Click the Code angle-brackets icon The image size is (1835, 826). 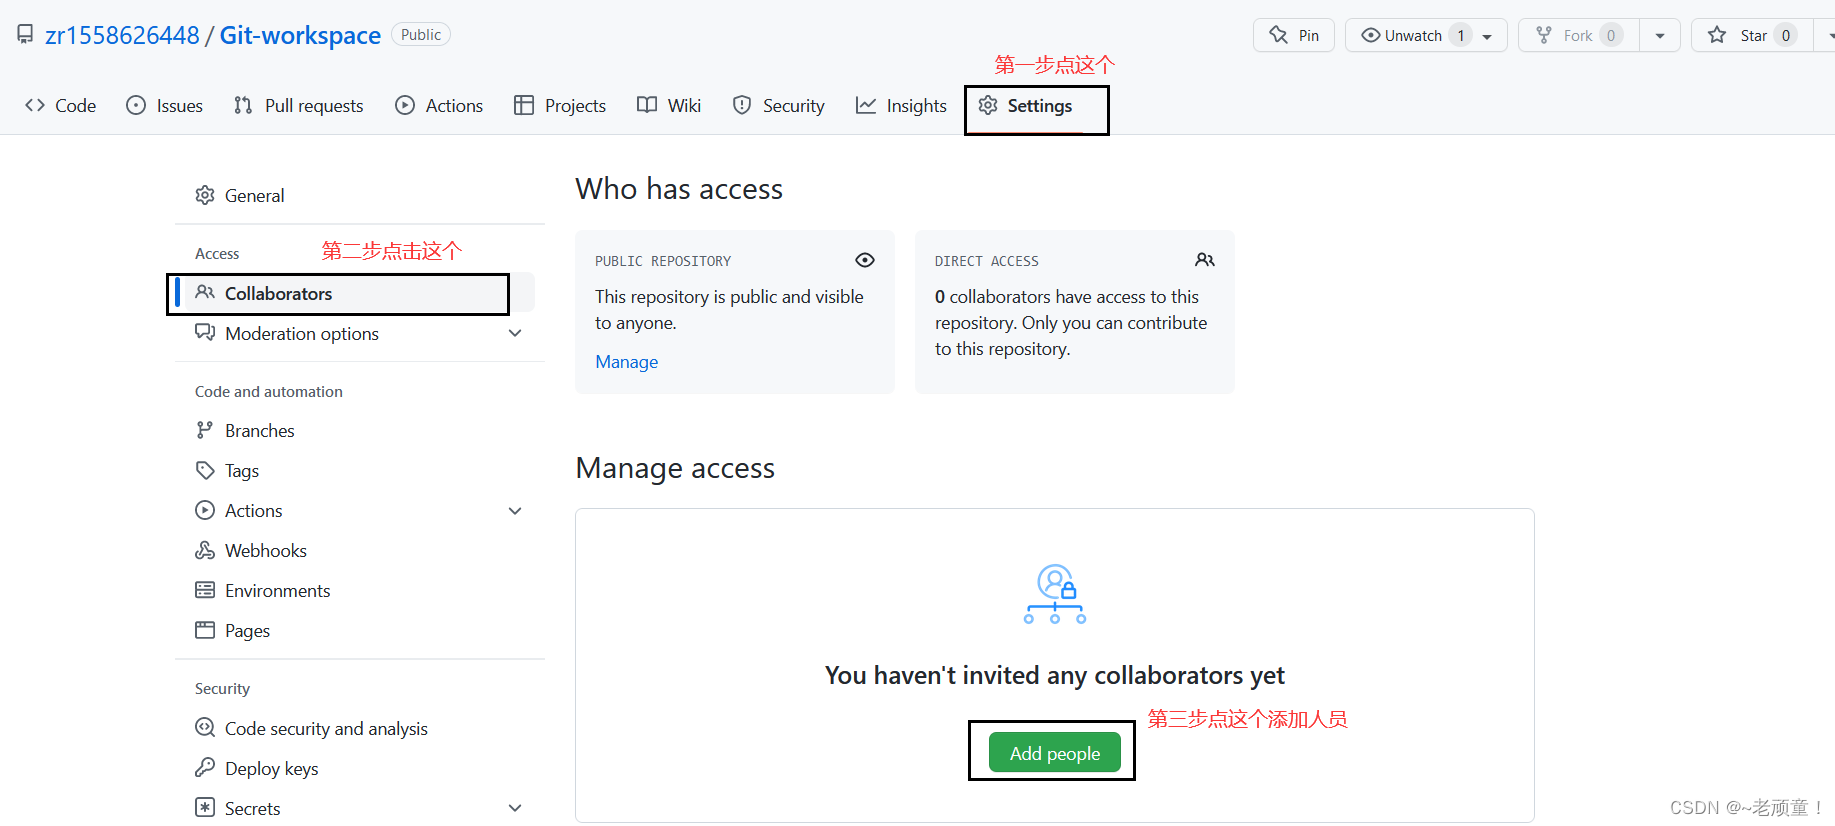coord(35,105)
